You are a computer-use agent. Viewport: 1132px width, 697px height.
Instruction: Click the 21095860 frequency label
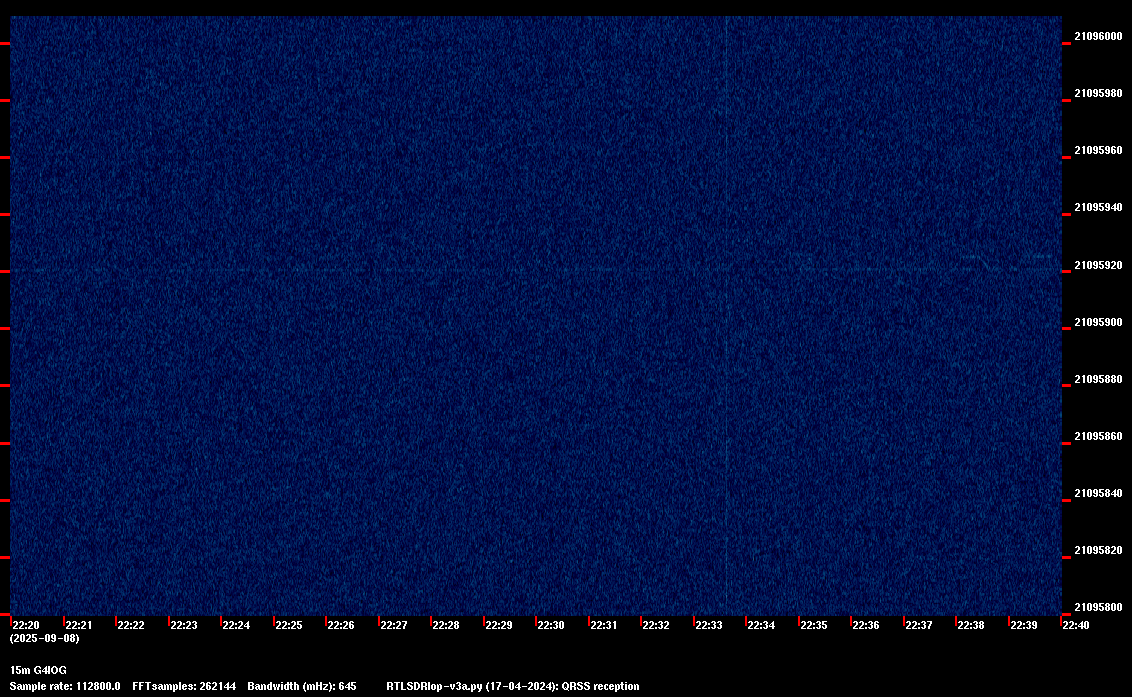click(1098, 436)
